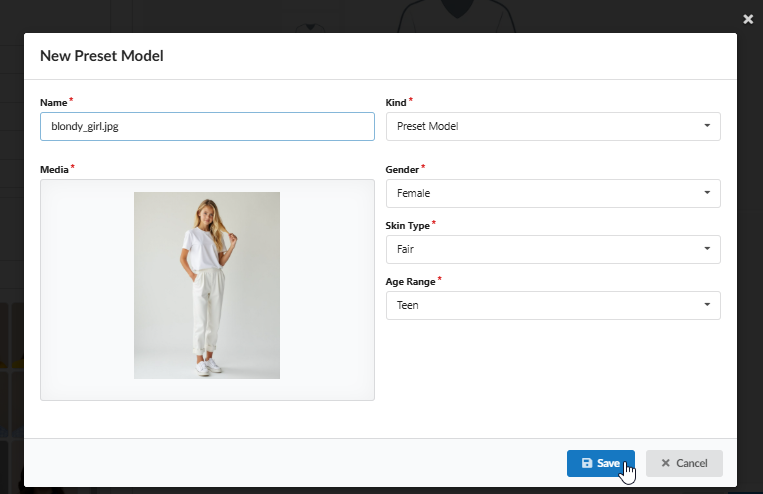
Task: Click the 'New Preset Model' dialog title
Action: click(102, 56)
